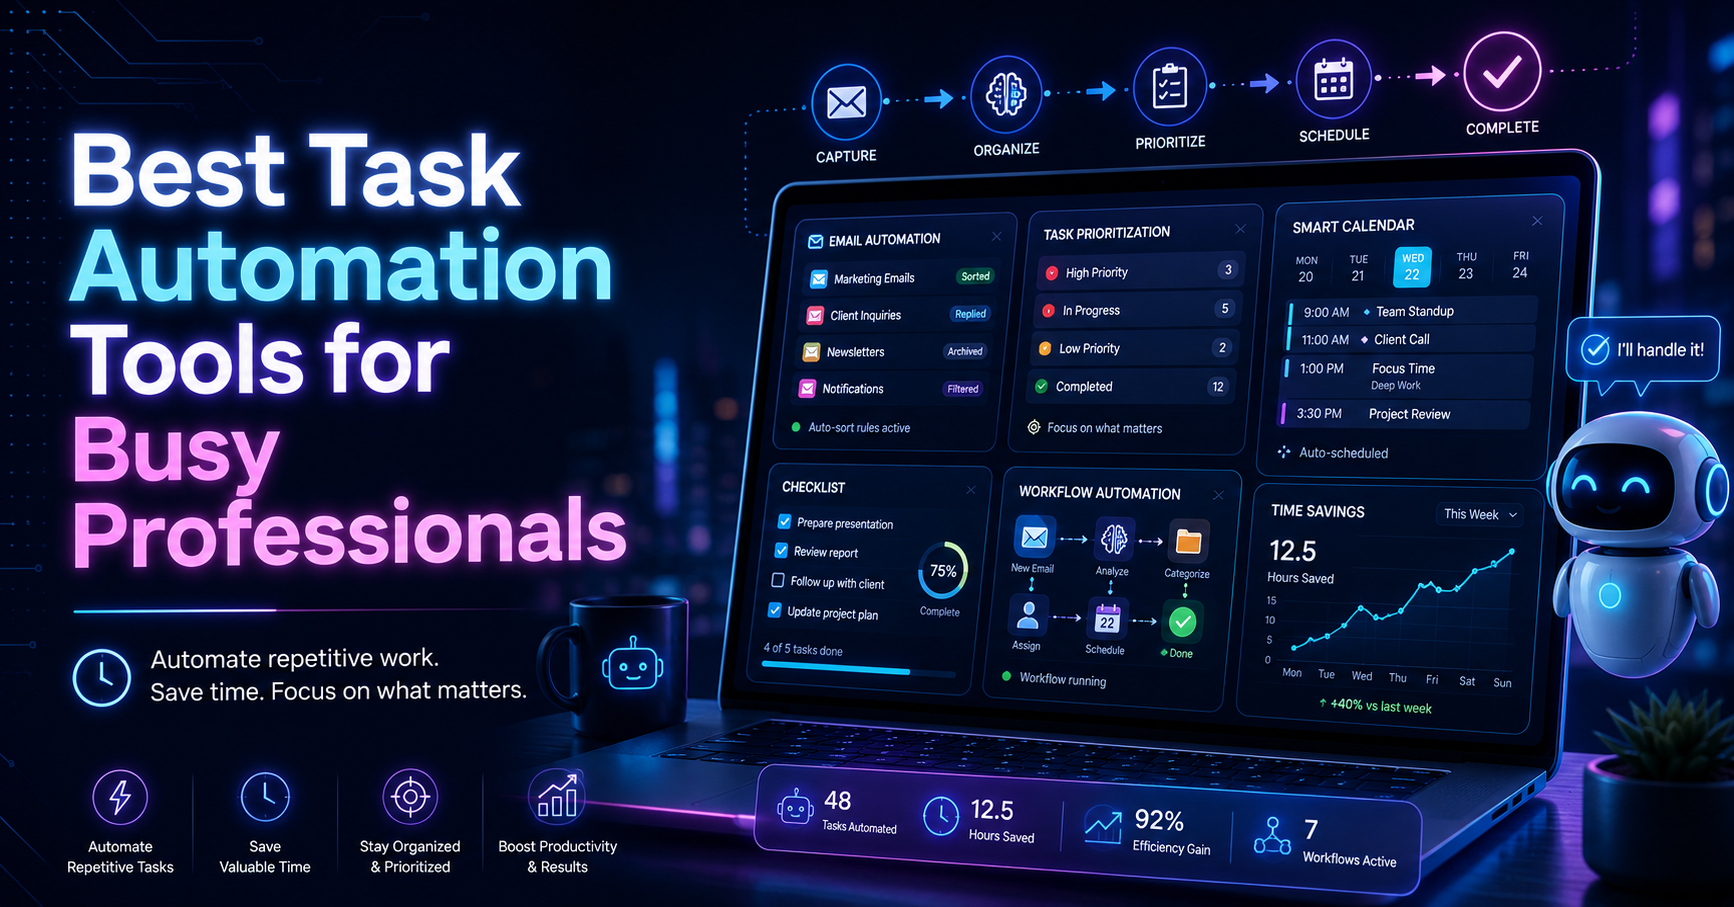Image resolution: width=1734 pixels, height=907 pixels.
Task: Click the Focus on what matters target icon
Action: 1034,427
